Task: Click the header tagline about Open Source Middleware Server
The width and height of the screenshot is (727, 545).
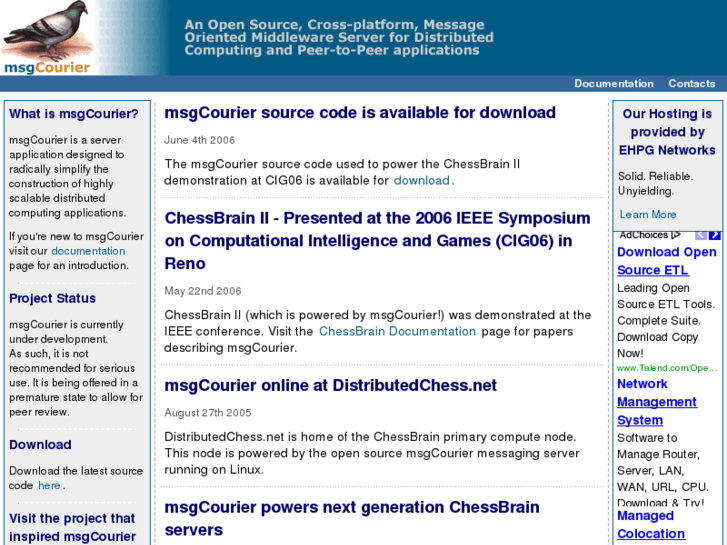Action: pyautogui.click(x=339, y=38)
